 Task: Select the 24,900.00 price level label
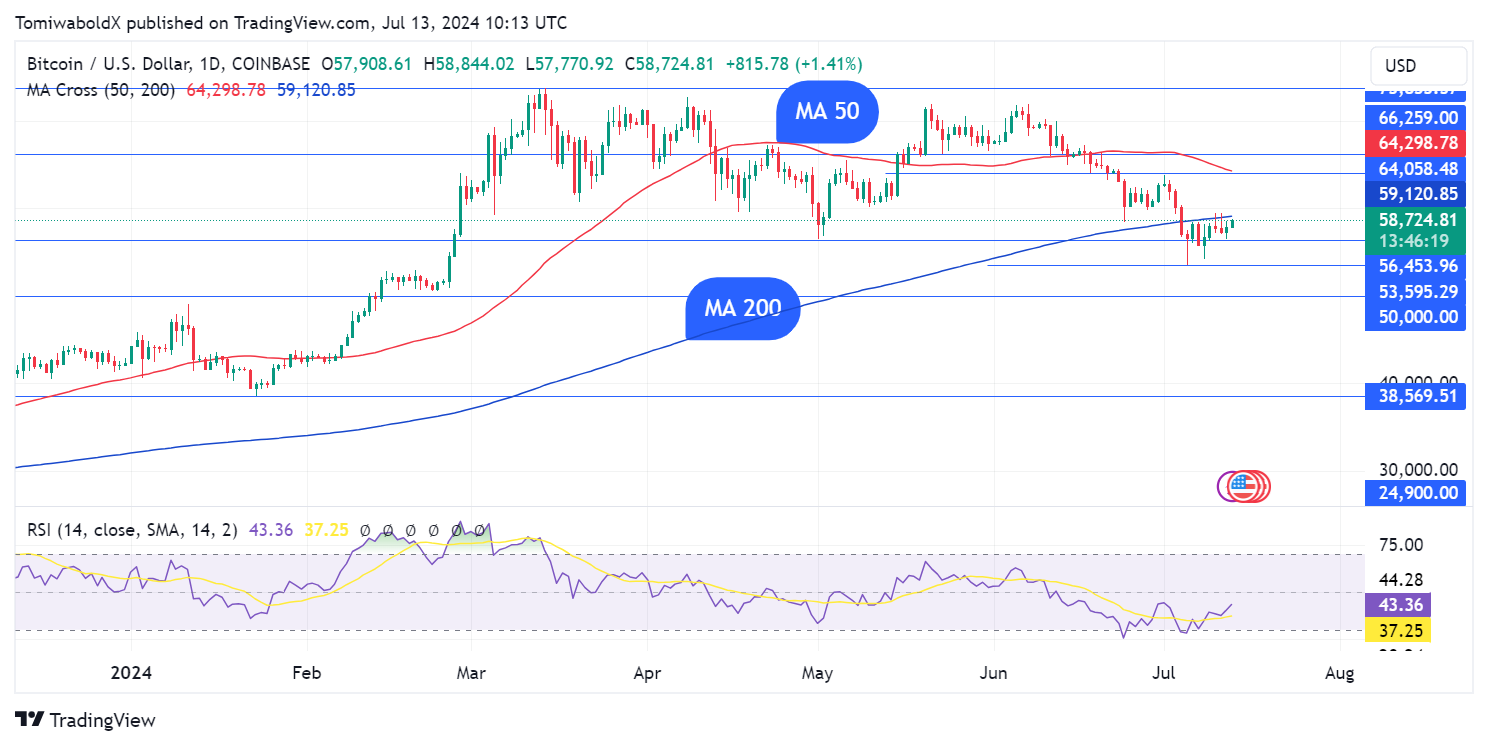(1414, 492)
